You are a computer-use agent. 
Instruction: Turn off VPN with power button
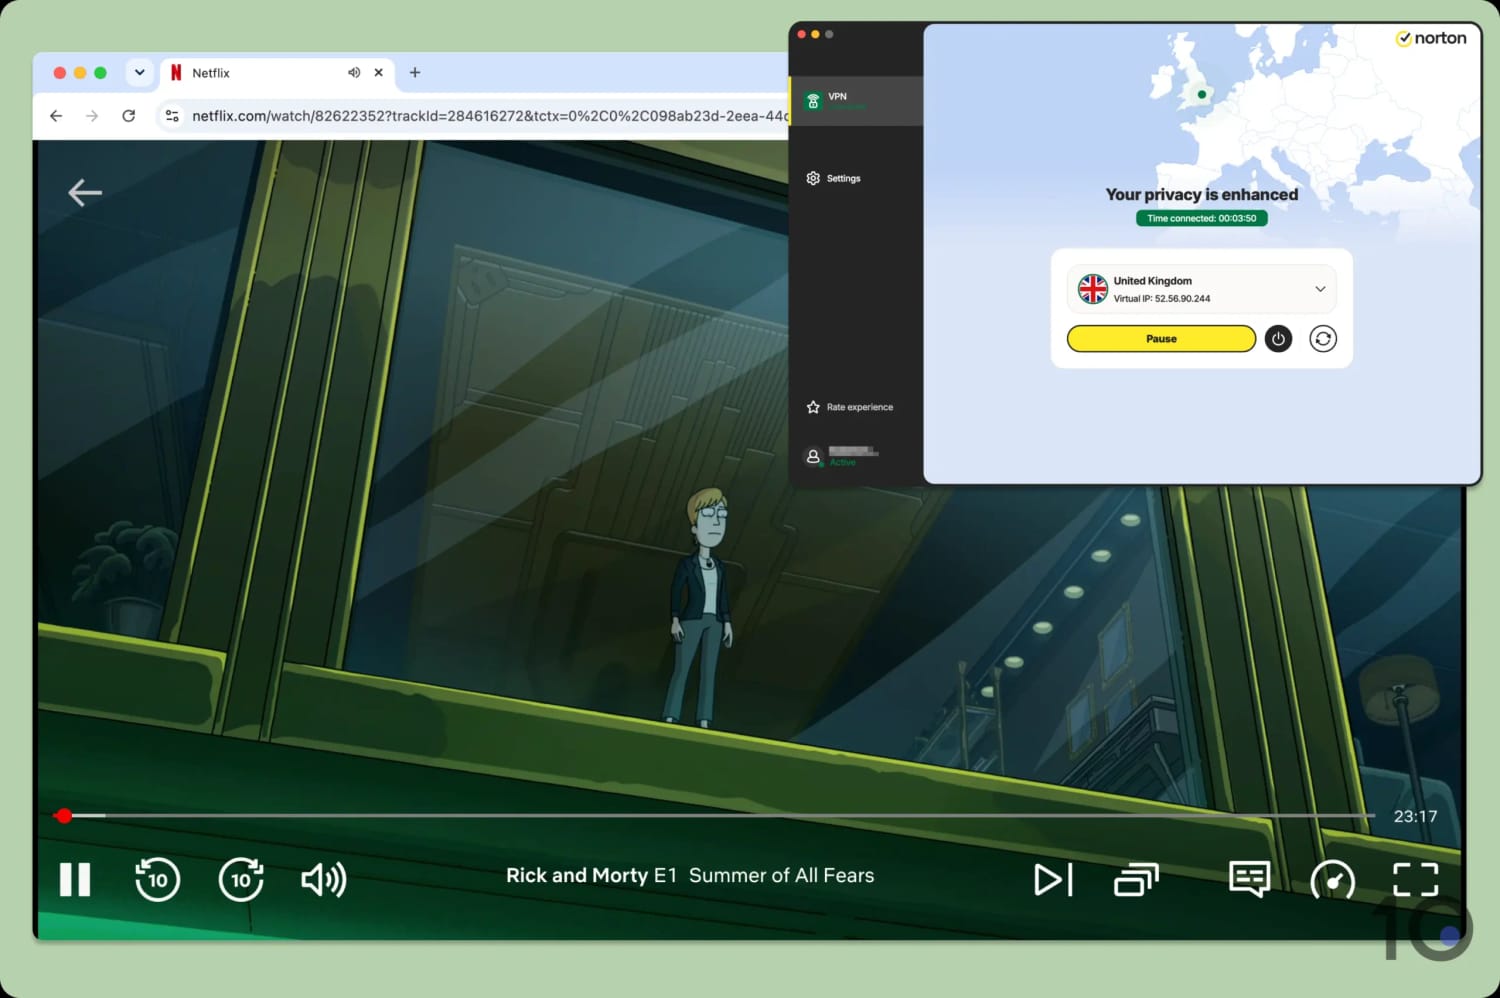click(1278, 339)
